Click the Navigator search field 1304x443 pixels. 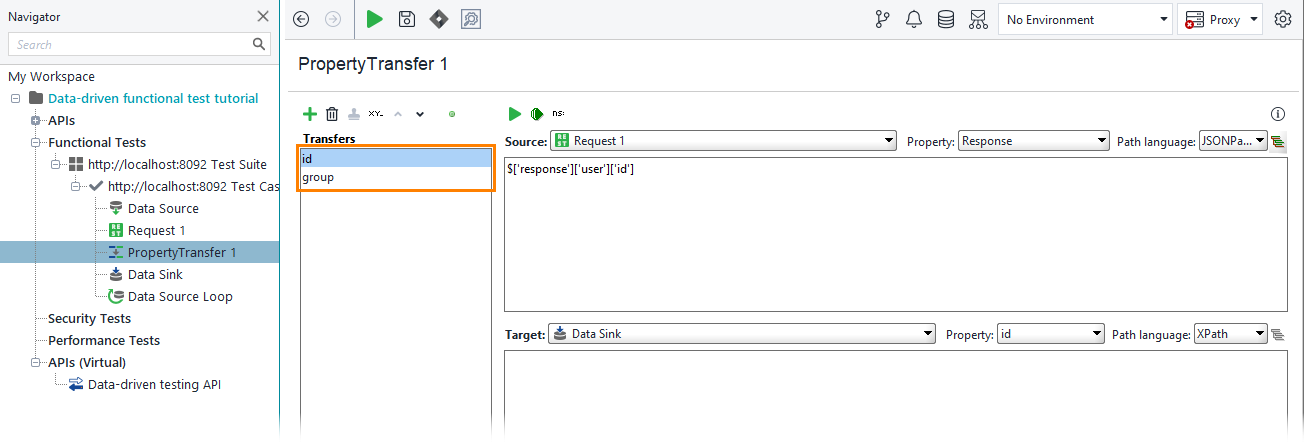coord(130,44)
